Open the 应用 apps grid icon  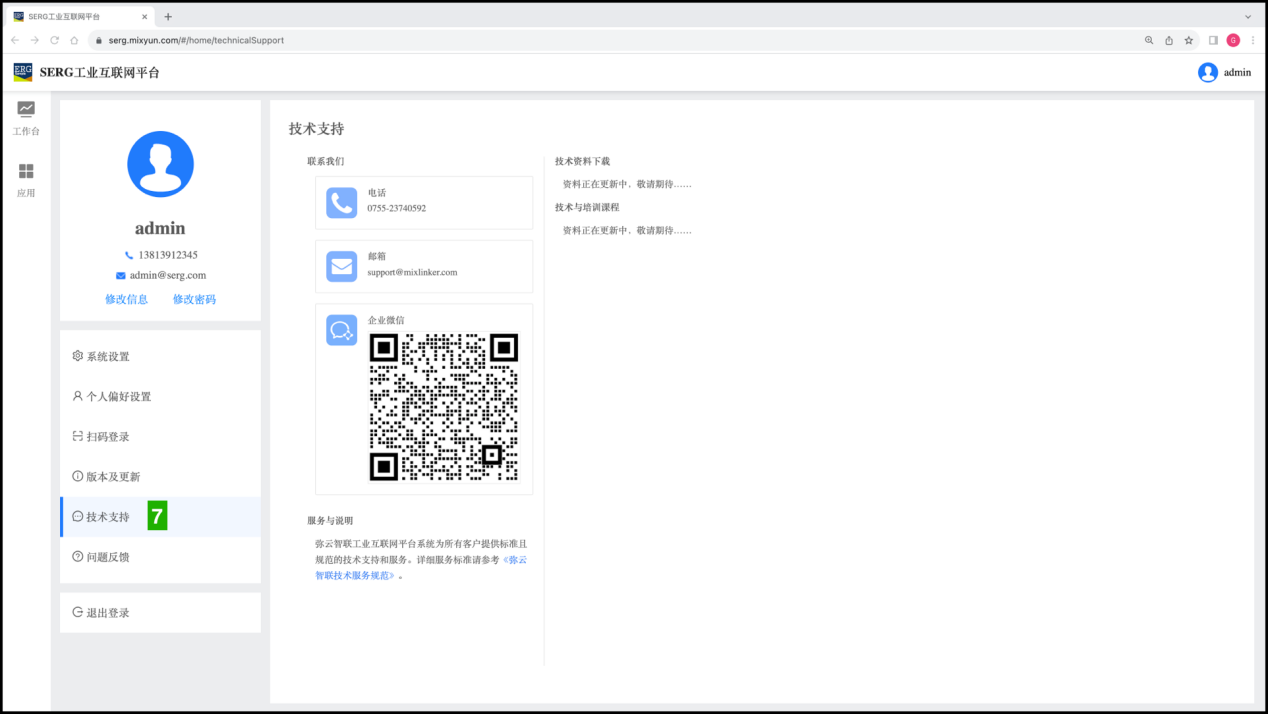(26, 172)
